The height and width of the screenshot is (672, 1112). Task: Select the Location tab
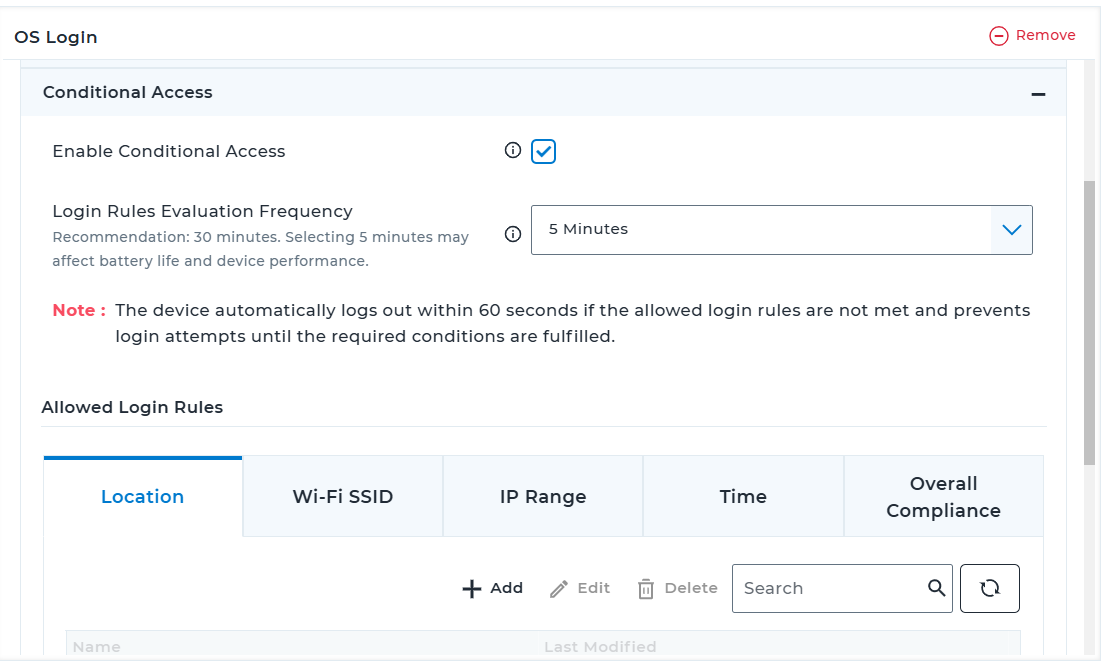click(x=143, y=497)
